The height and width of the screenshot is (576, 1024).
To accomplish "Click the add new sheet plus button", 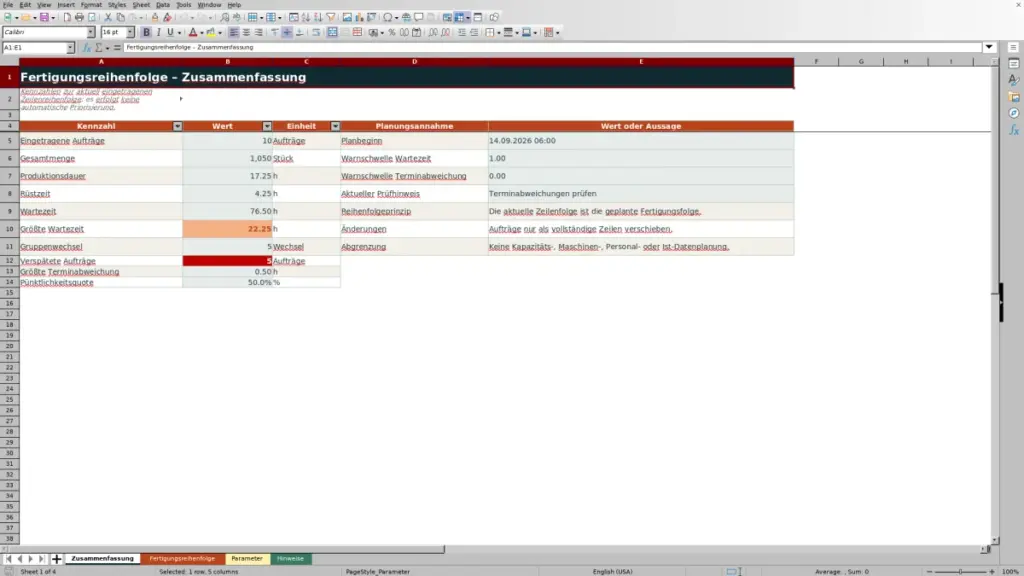I will tap(56, 559).
